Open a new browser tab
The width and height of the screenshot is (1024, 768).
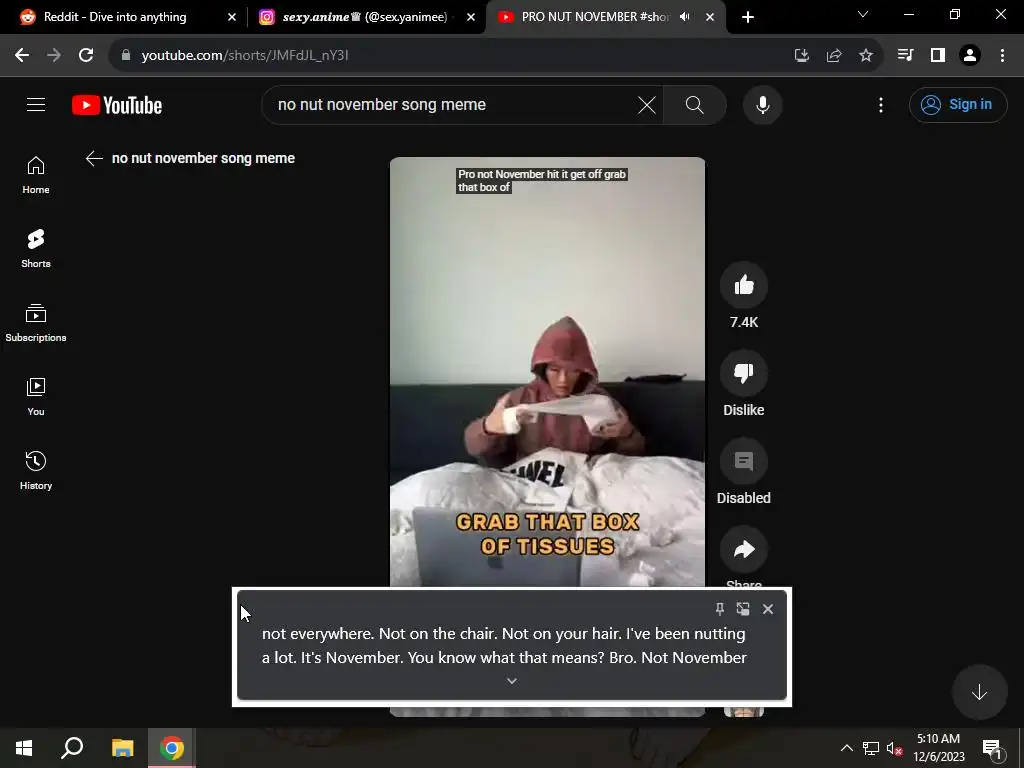748,17
